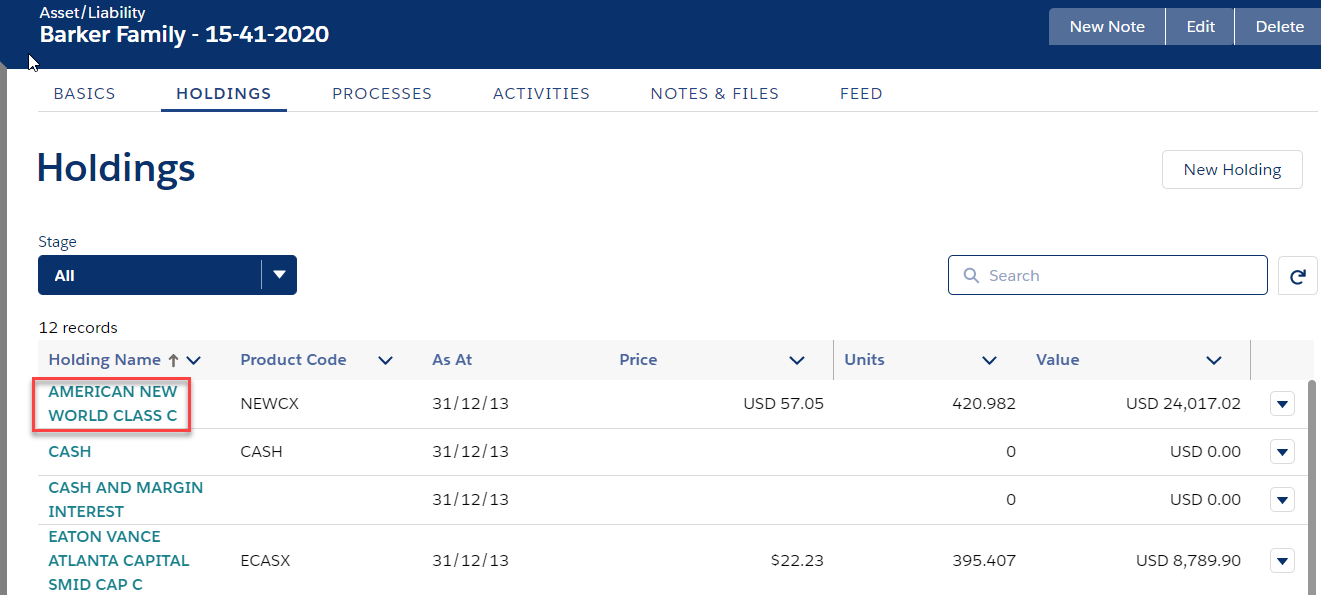Viewport: 1321px width, 595px height.
Task: Click the New Note button
Action: tap(1106, 27)
